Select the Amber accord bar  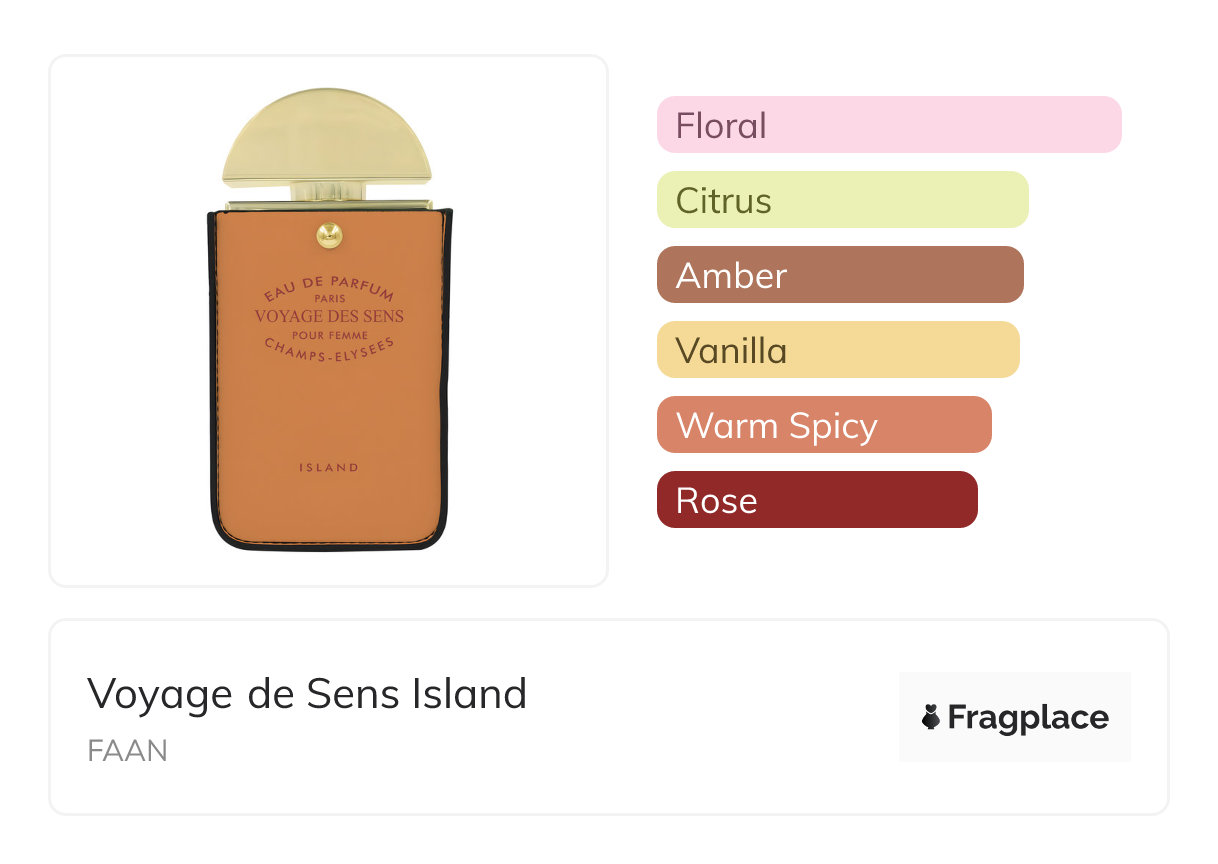(x=840, y=275)
